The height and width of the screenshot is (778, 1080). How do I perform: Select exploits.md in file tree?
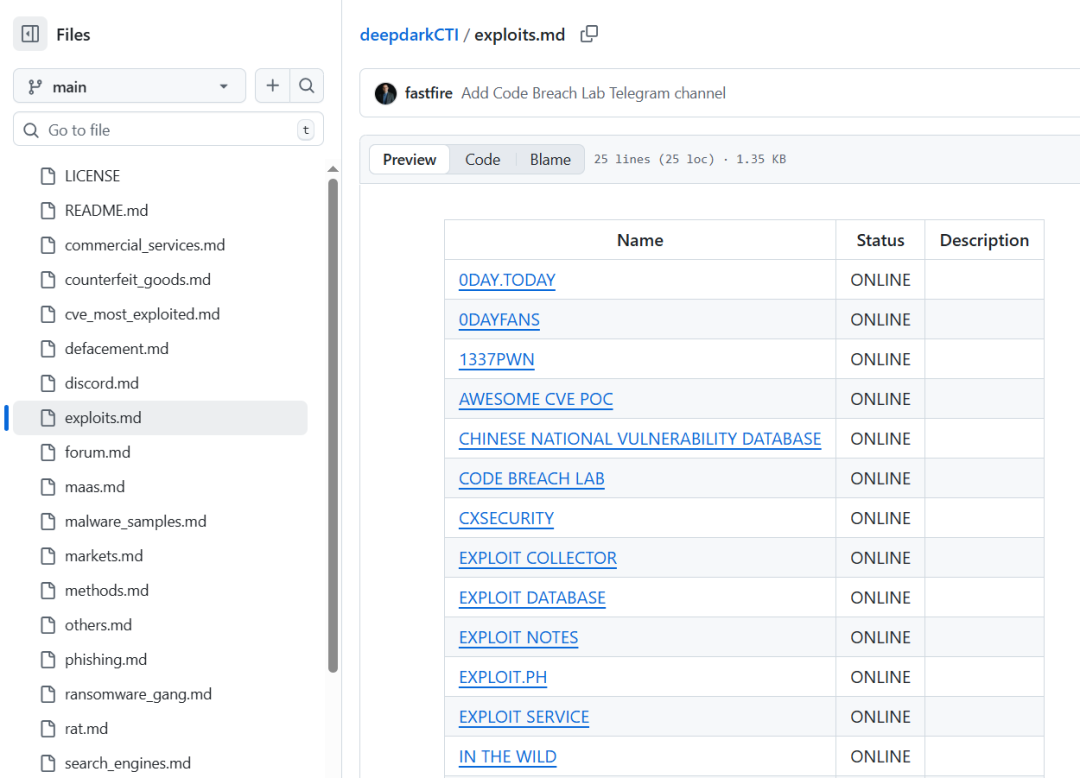click(x=160, y=418)
